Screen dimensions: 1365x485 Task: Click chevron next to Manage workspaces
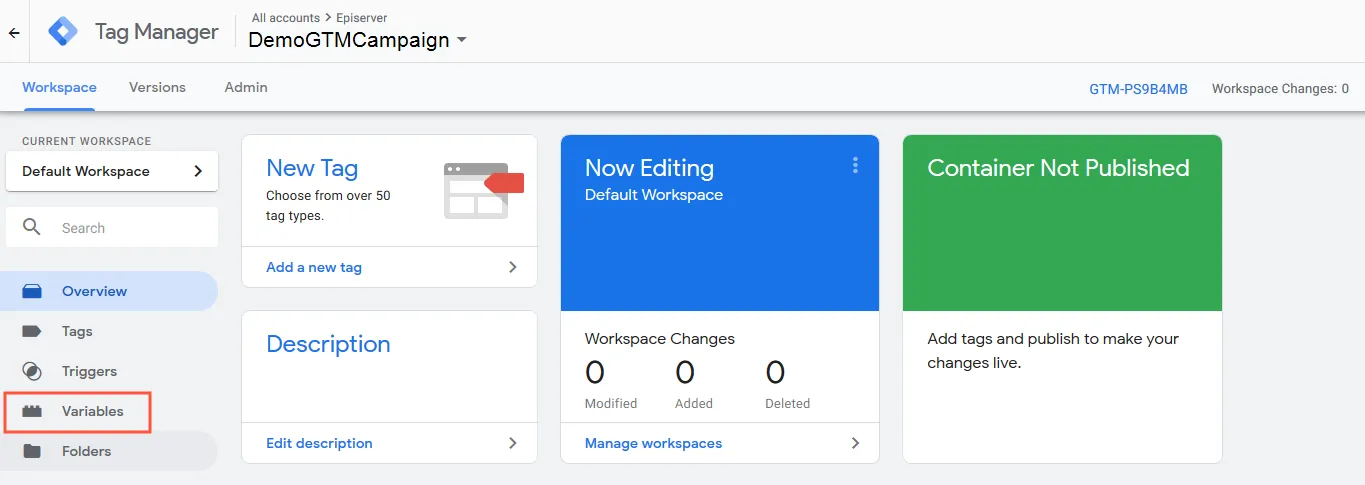coord(855,443)
